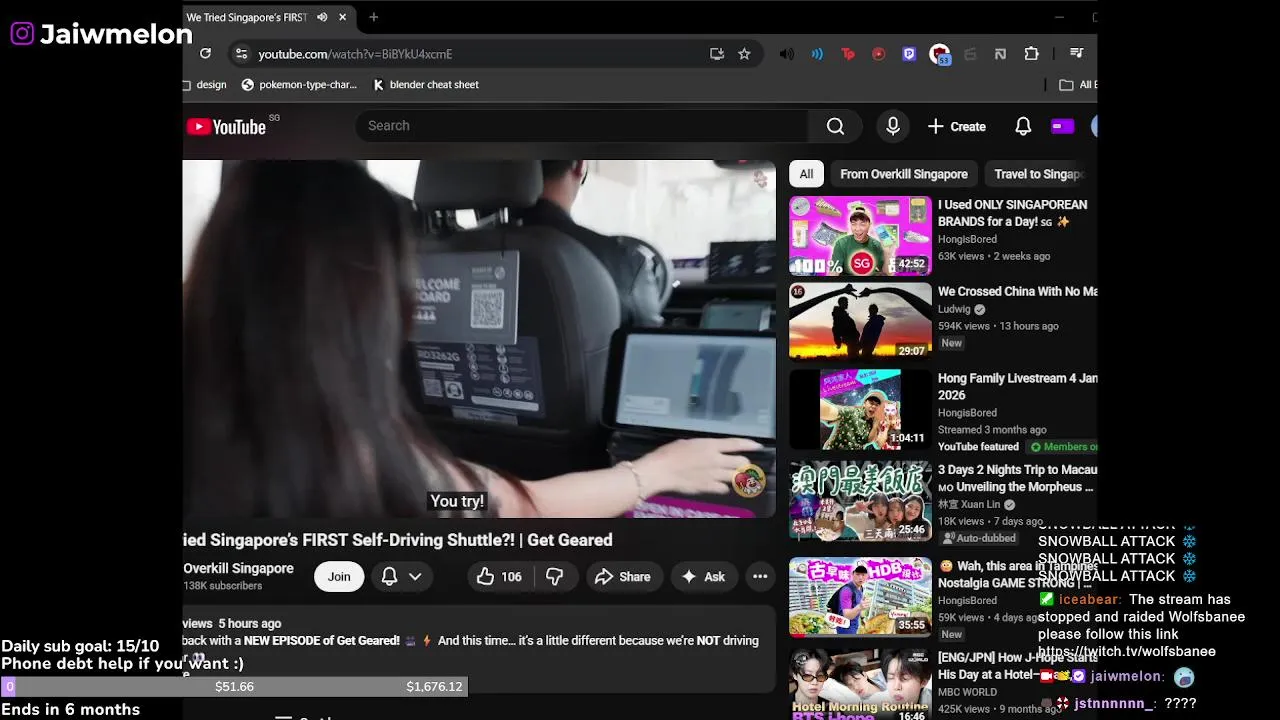This screenshot has width=1280, height=720.
Task: Open YouTube notifications bell
Action: pos(1023,126)
